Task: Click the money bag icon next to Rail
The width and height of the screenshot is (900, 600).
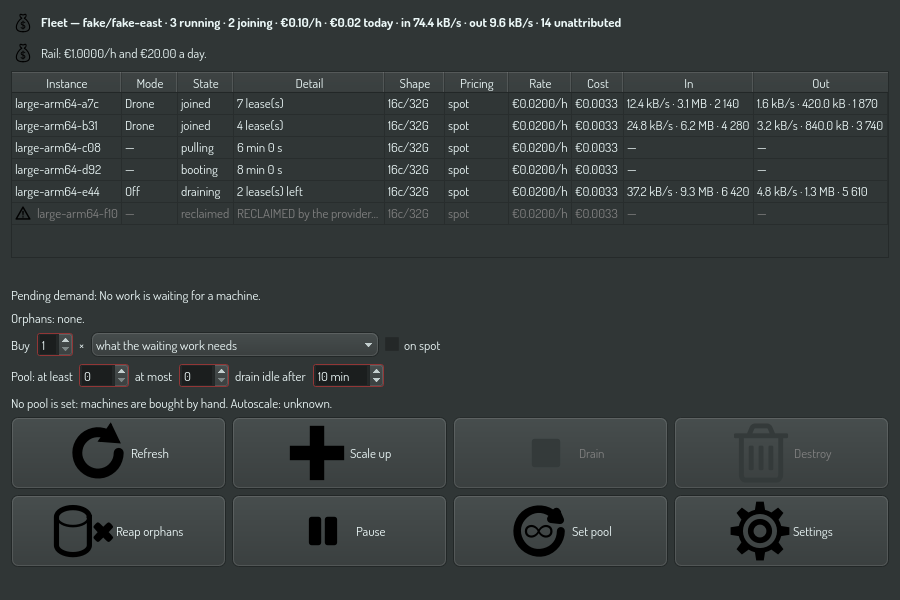Action: tap(23, 53)
